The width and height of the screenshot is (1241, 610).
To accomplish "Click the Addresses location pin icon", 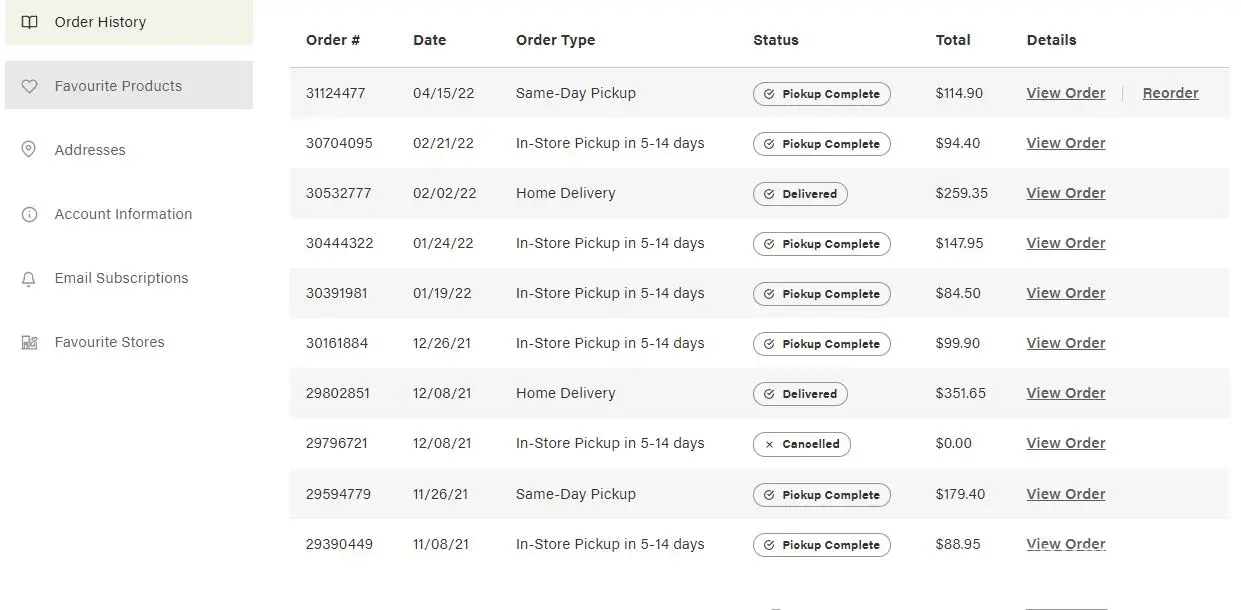I will coord(29,150).
